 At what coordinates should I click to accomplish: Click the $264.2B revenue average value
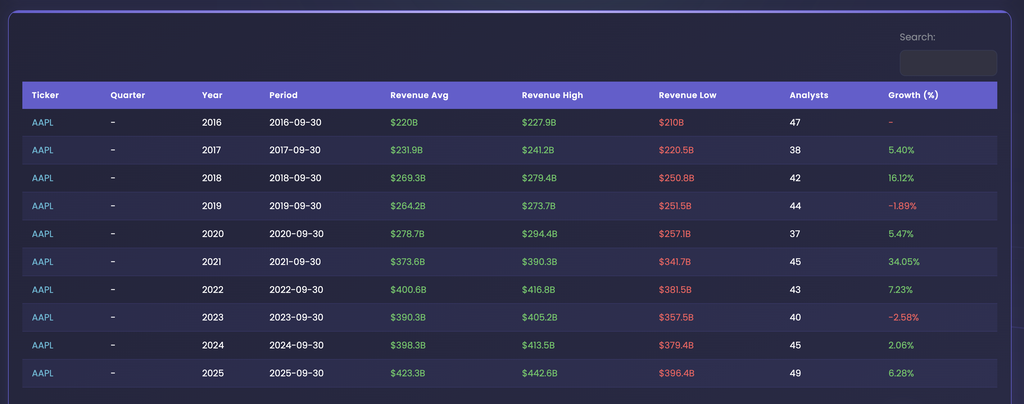[408, 206]
